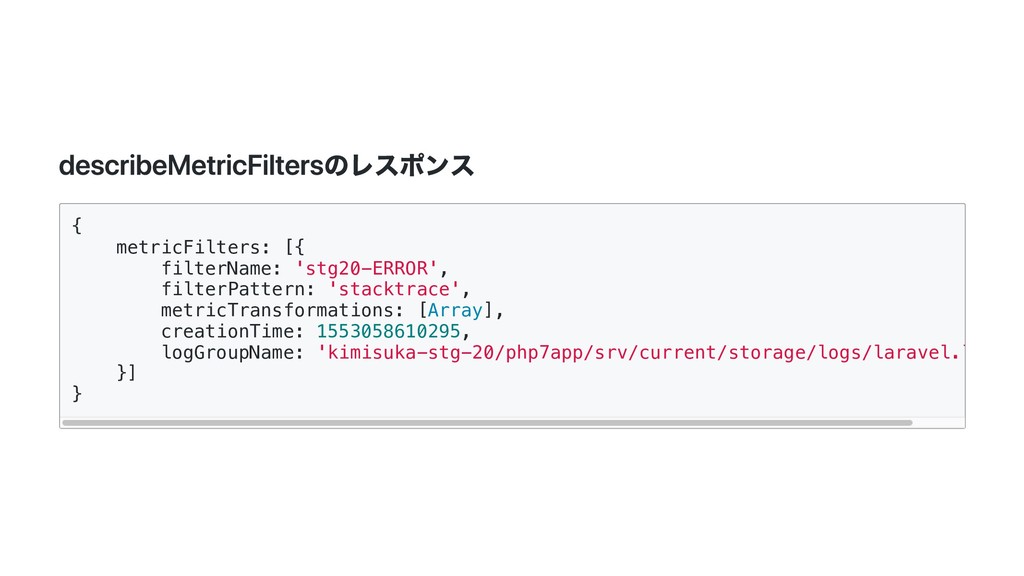Click the word レスポンス in the heading
This screenshot has height=576, width=1024.
coord(412,165)
